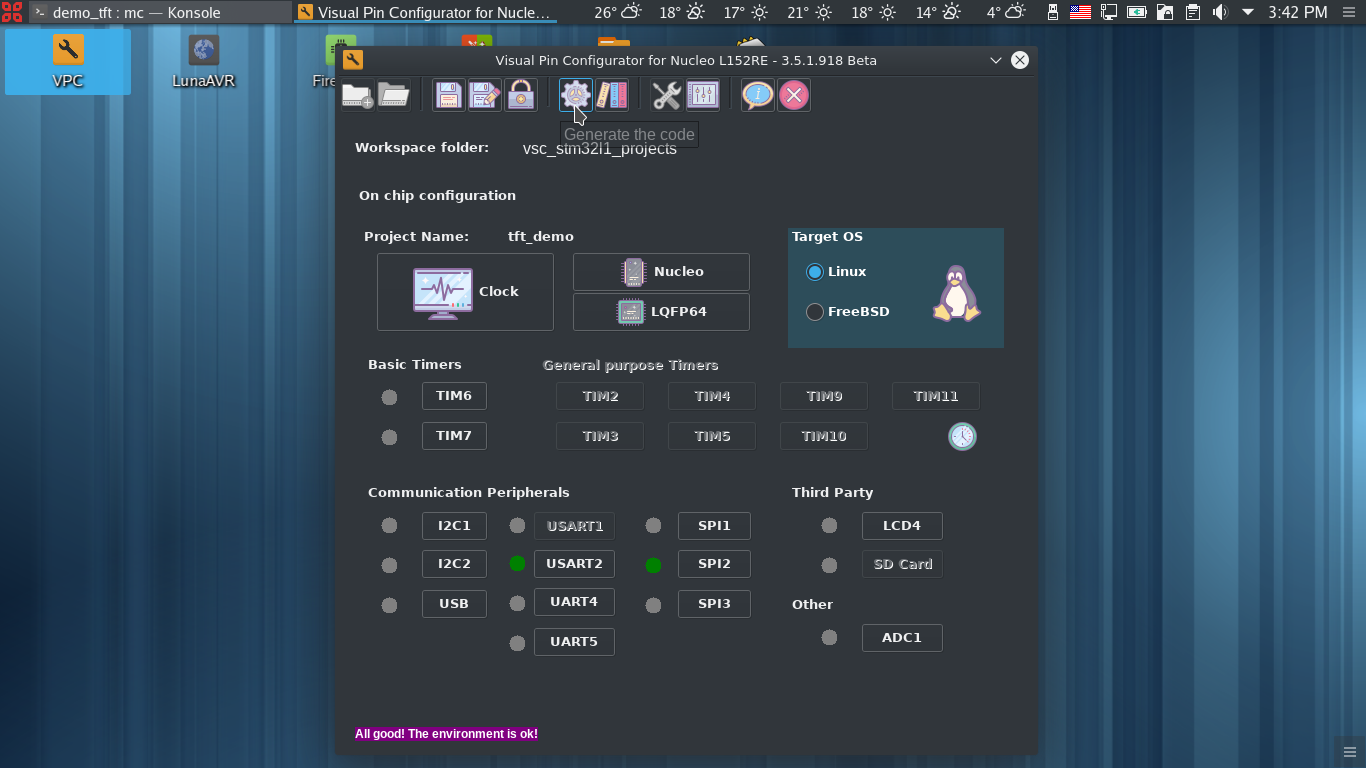Toggle the USART2 green indicator
The image size is (1366, 768).
(517, 564)
